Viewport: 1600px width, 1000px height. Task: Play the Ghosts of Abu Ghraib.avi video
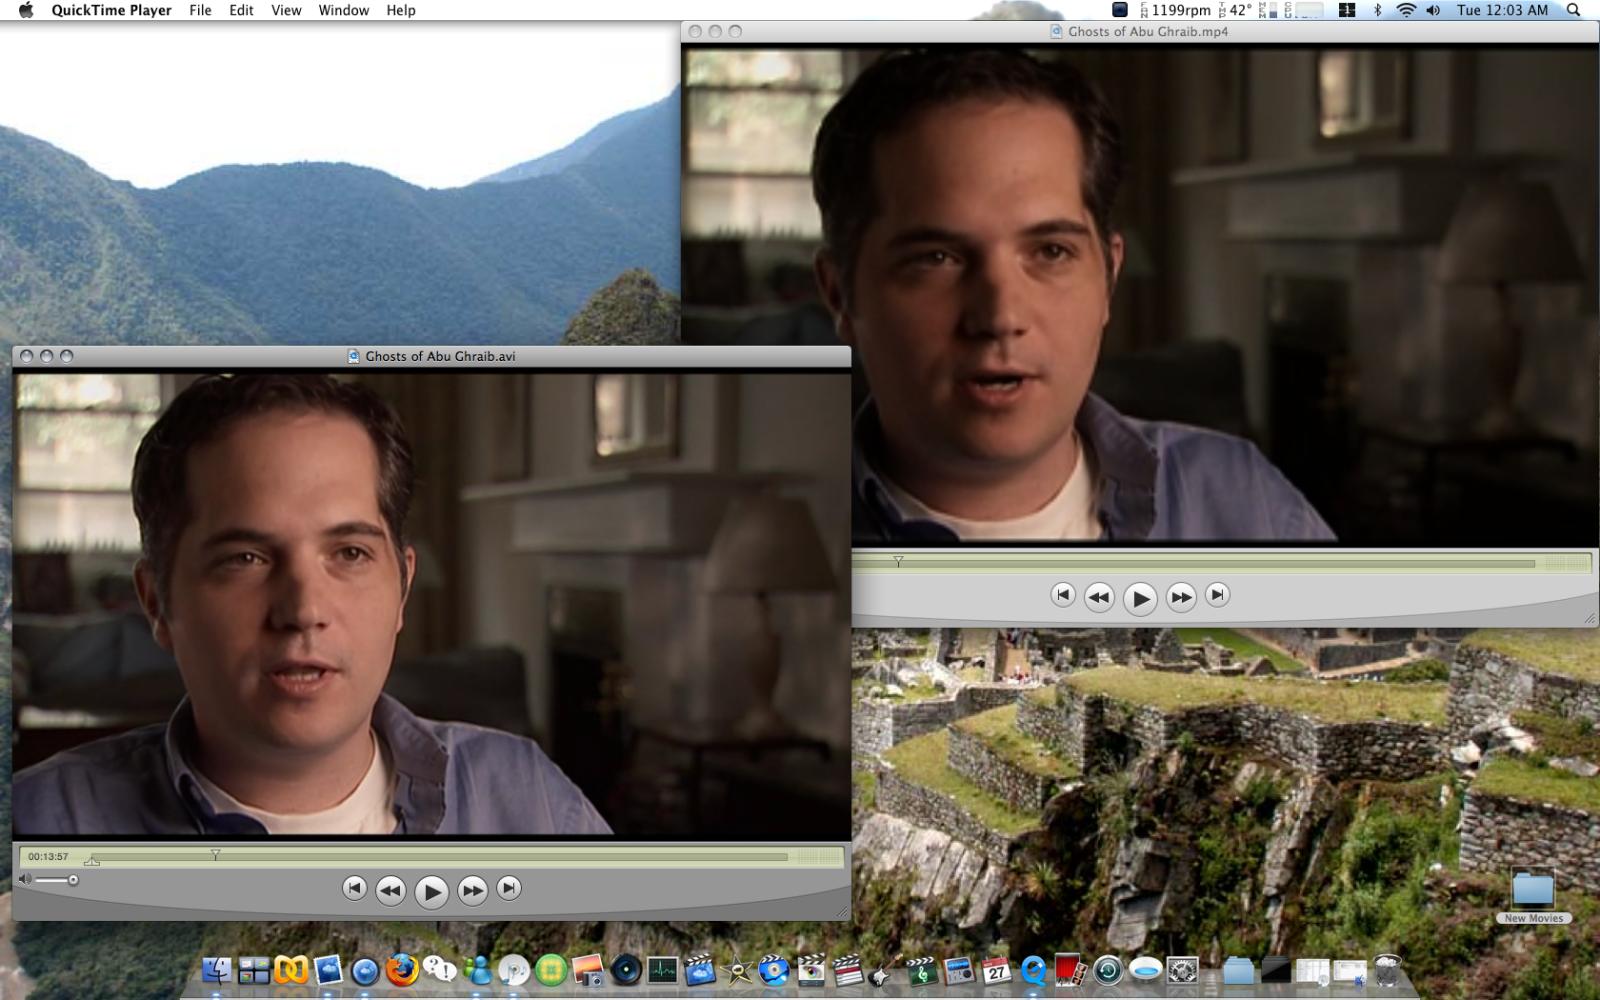click(x=431, y=891)
